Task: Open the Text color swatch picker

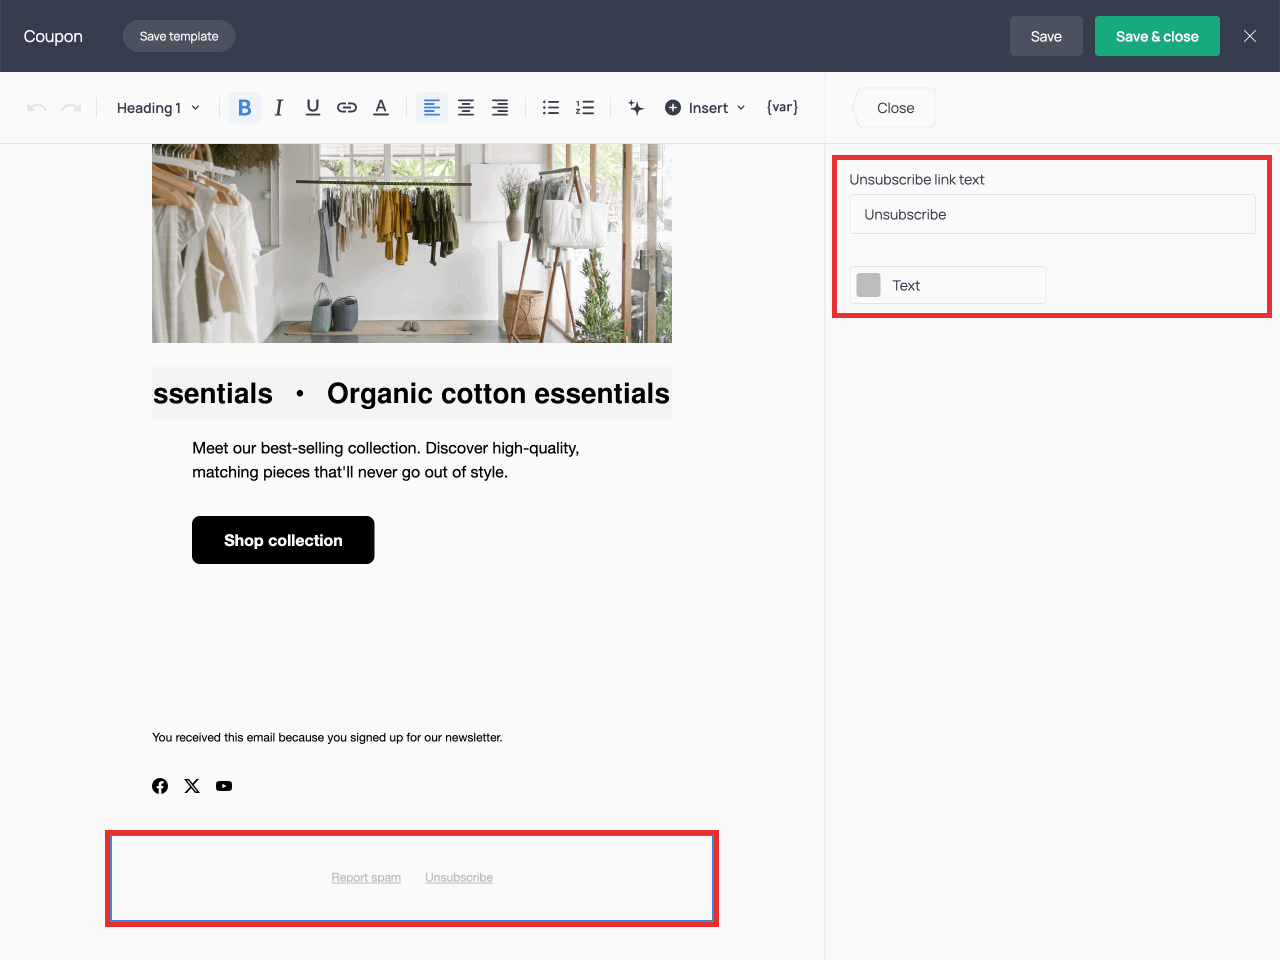Action: 869,285
